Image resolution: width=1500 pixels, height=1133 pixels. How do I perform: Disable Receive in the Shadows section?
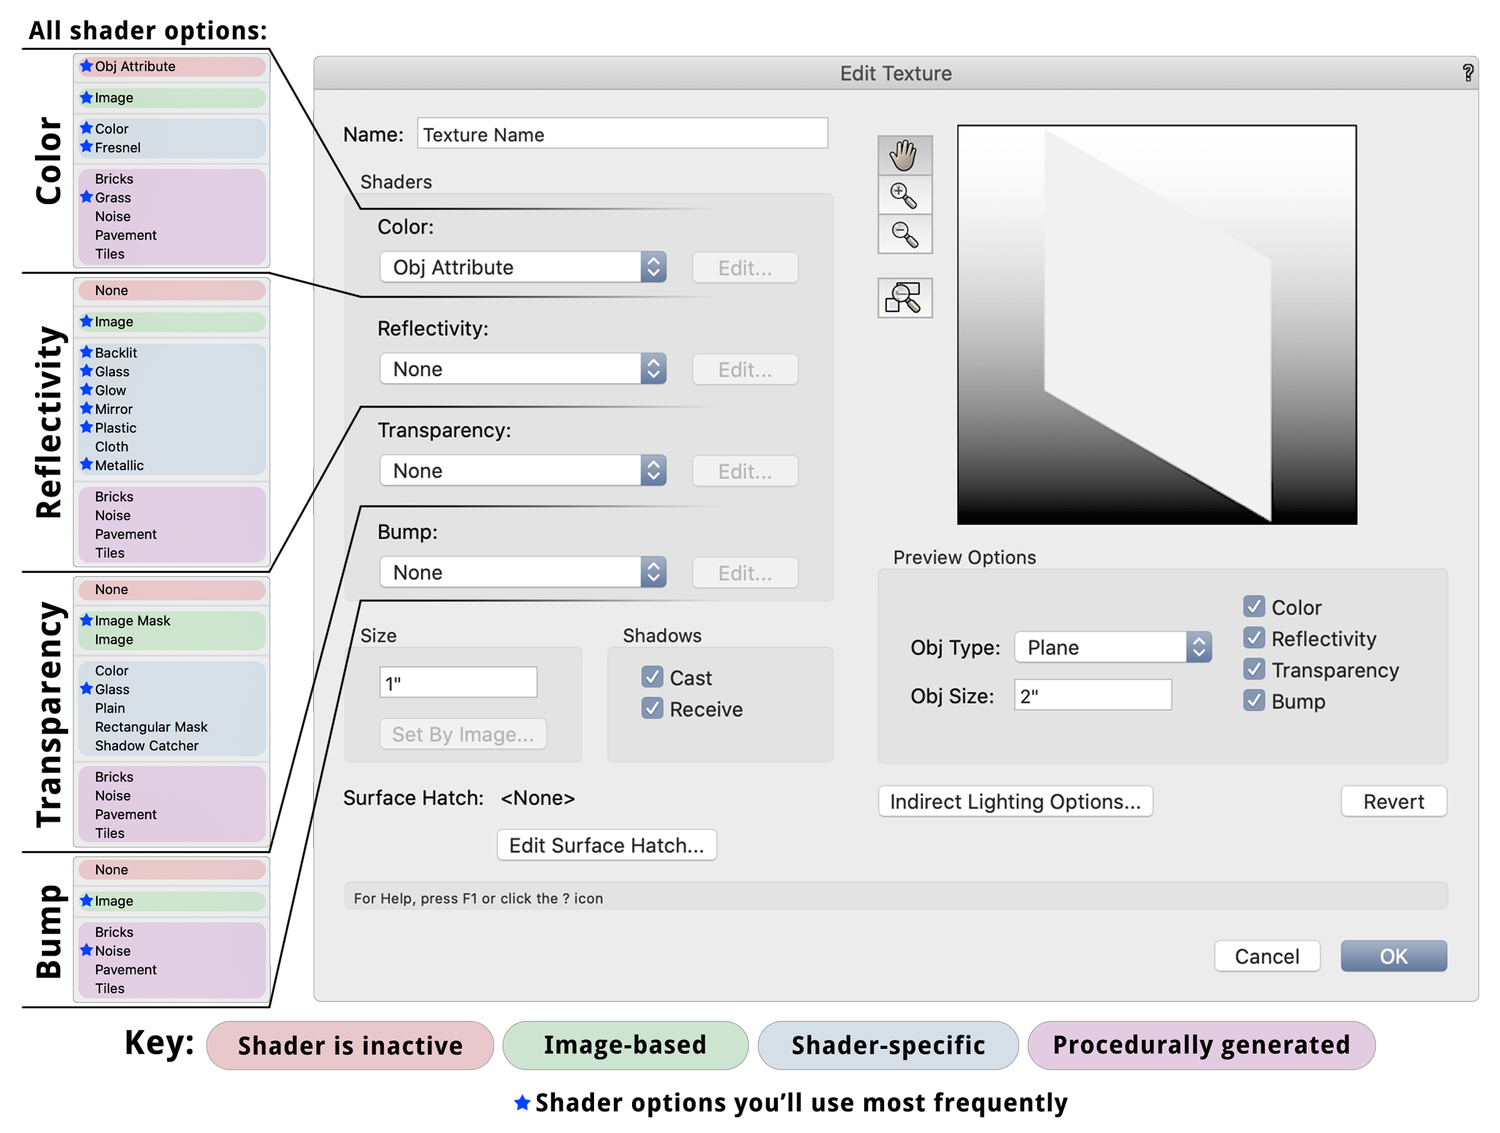click(x=653, y=708)
